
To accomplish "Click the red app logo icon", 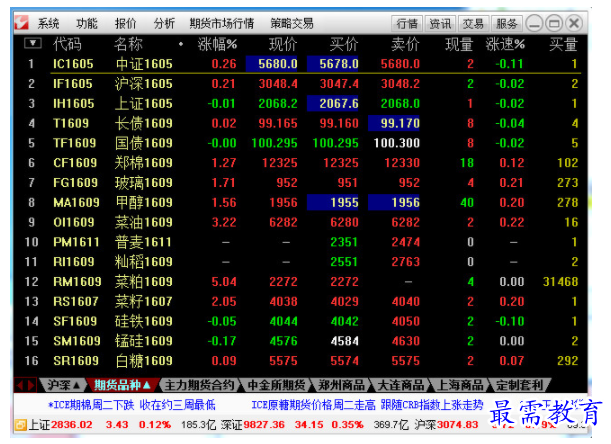I will click(22, 23).
